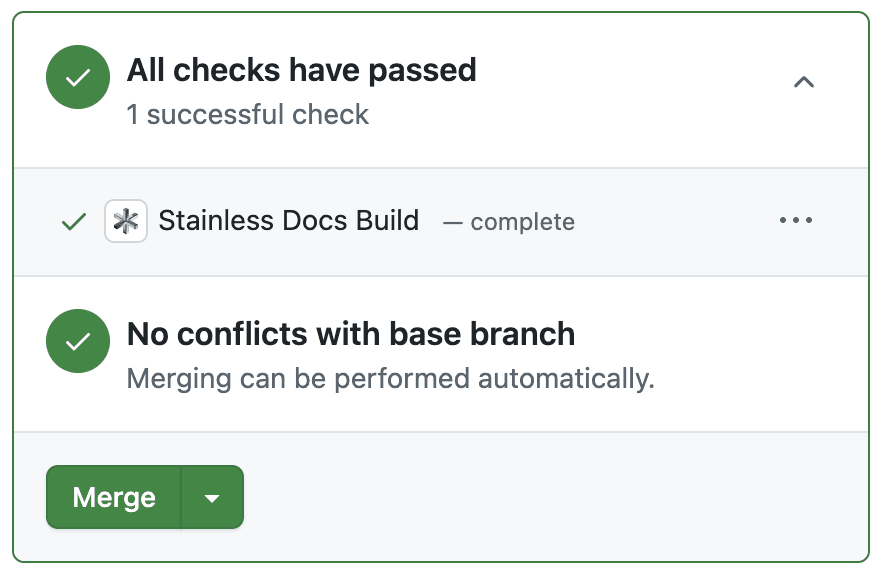882x574 pixels.
Task: Open the three-dot options for Stainless Docs Build
Action: (x=796, y=221)
